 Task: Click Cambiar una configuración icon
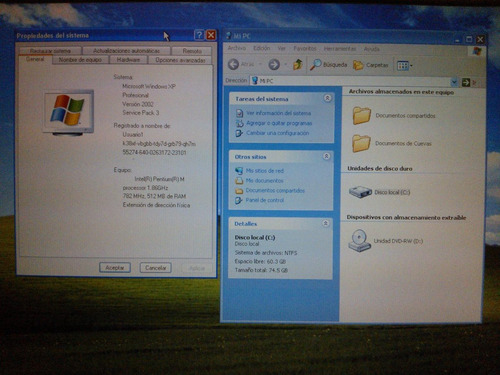239,133
